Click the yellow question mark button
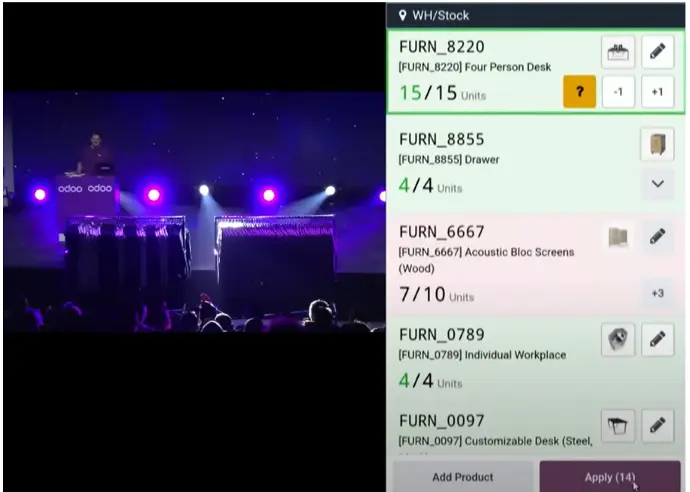The height and width of the screenshot is (492, 690). (580, 92)
